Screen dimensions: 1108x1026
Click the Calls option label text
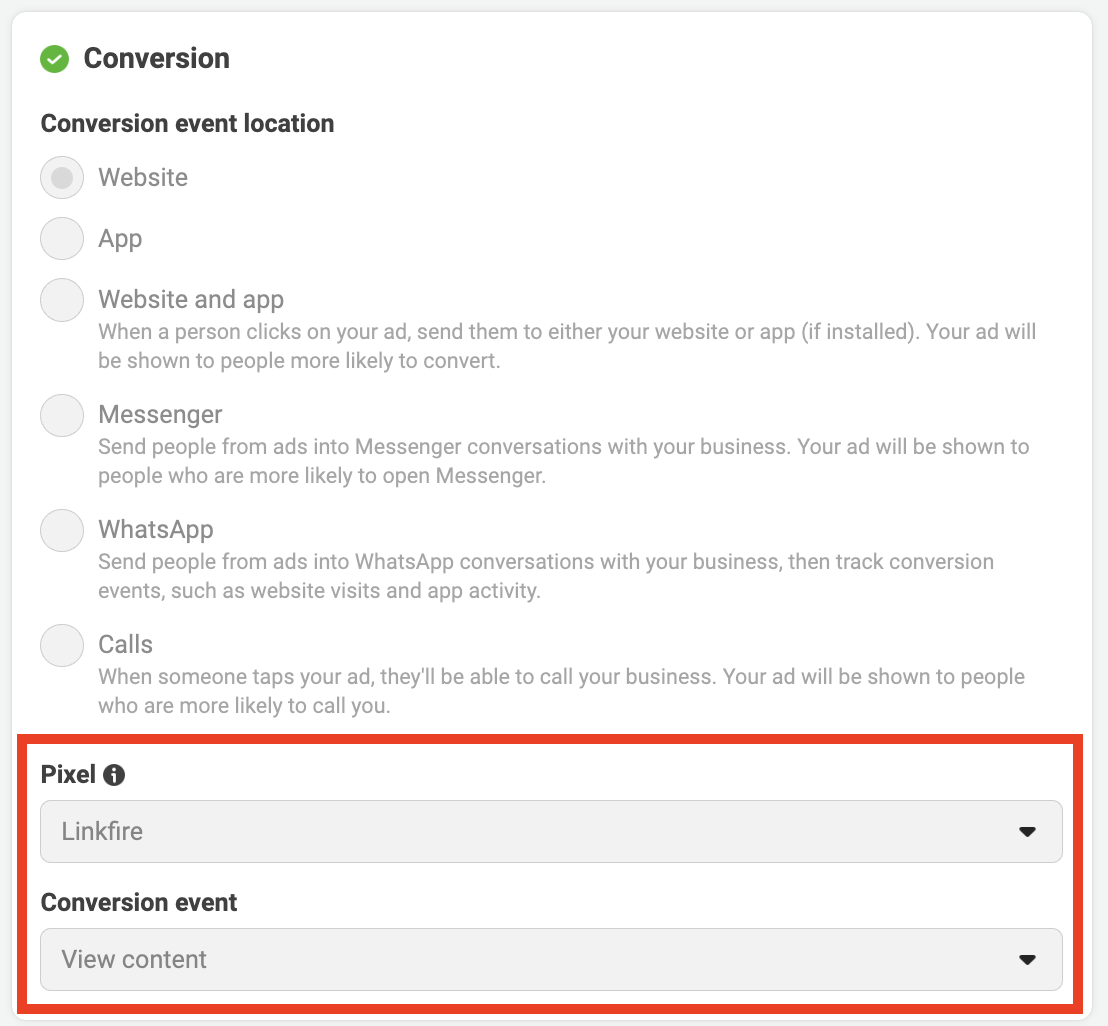126,644
